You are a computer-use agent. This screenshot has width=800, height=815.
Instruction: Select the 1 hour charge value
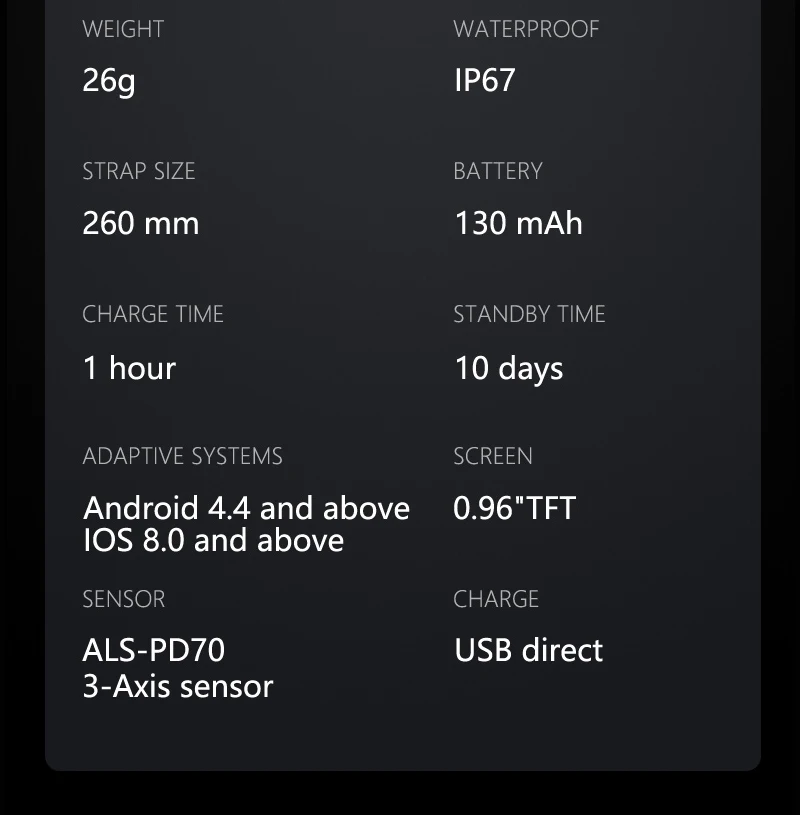[129, 367]
